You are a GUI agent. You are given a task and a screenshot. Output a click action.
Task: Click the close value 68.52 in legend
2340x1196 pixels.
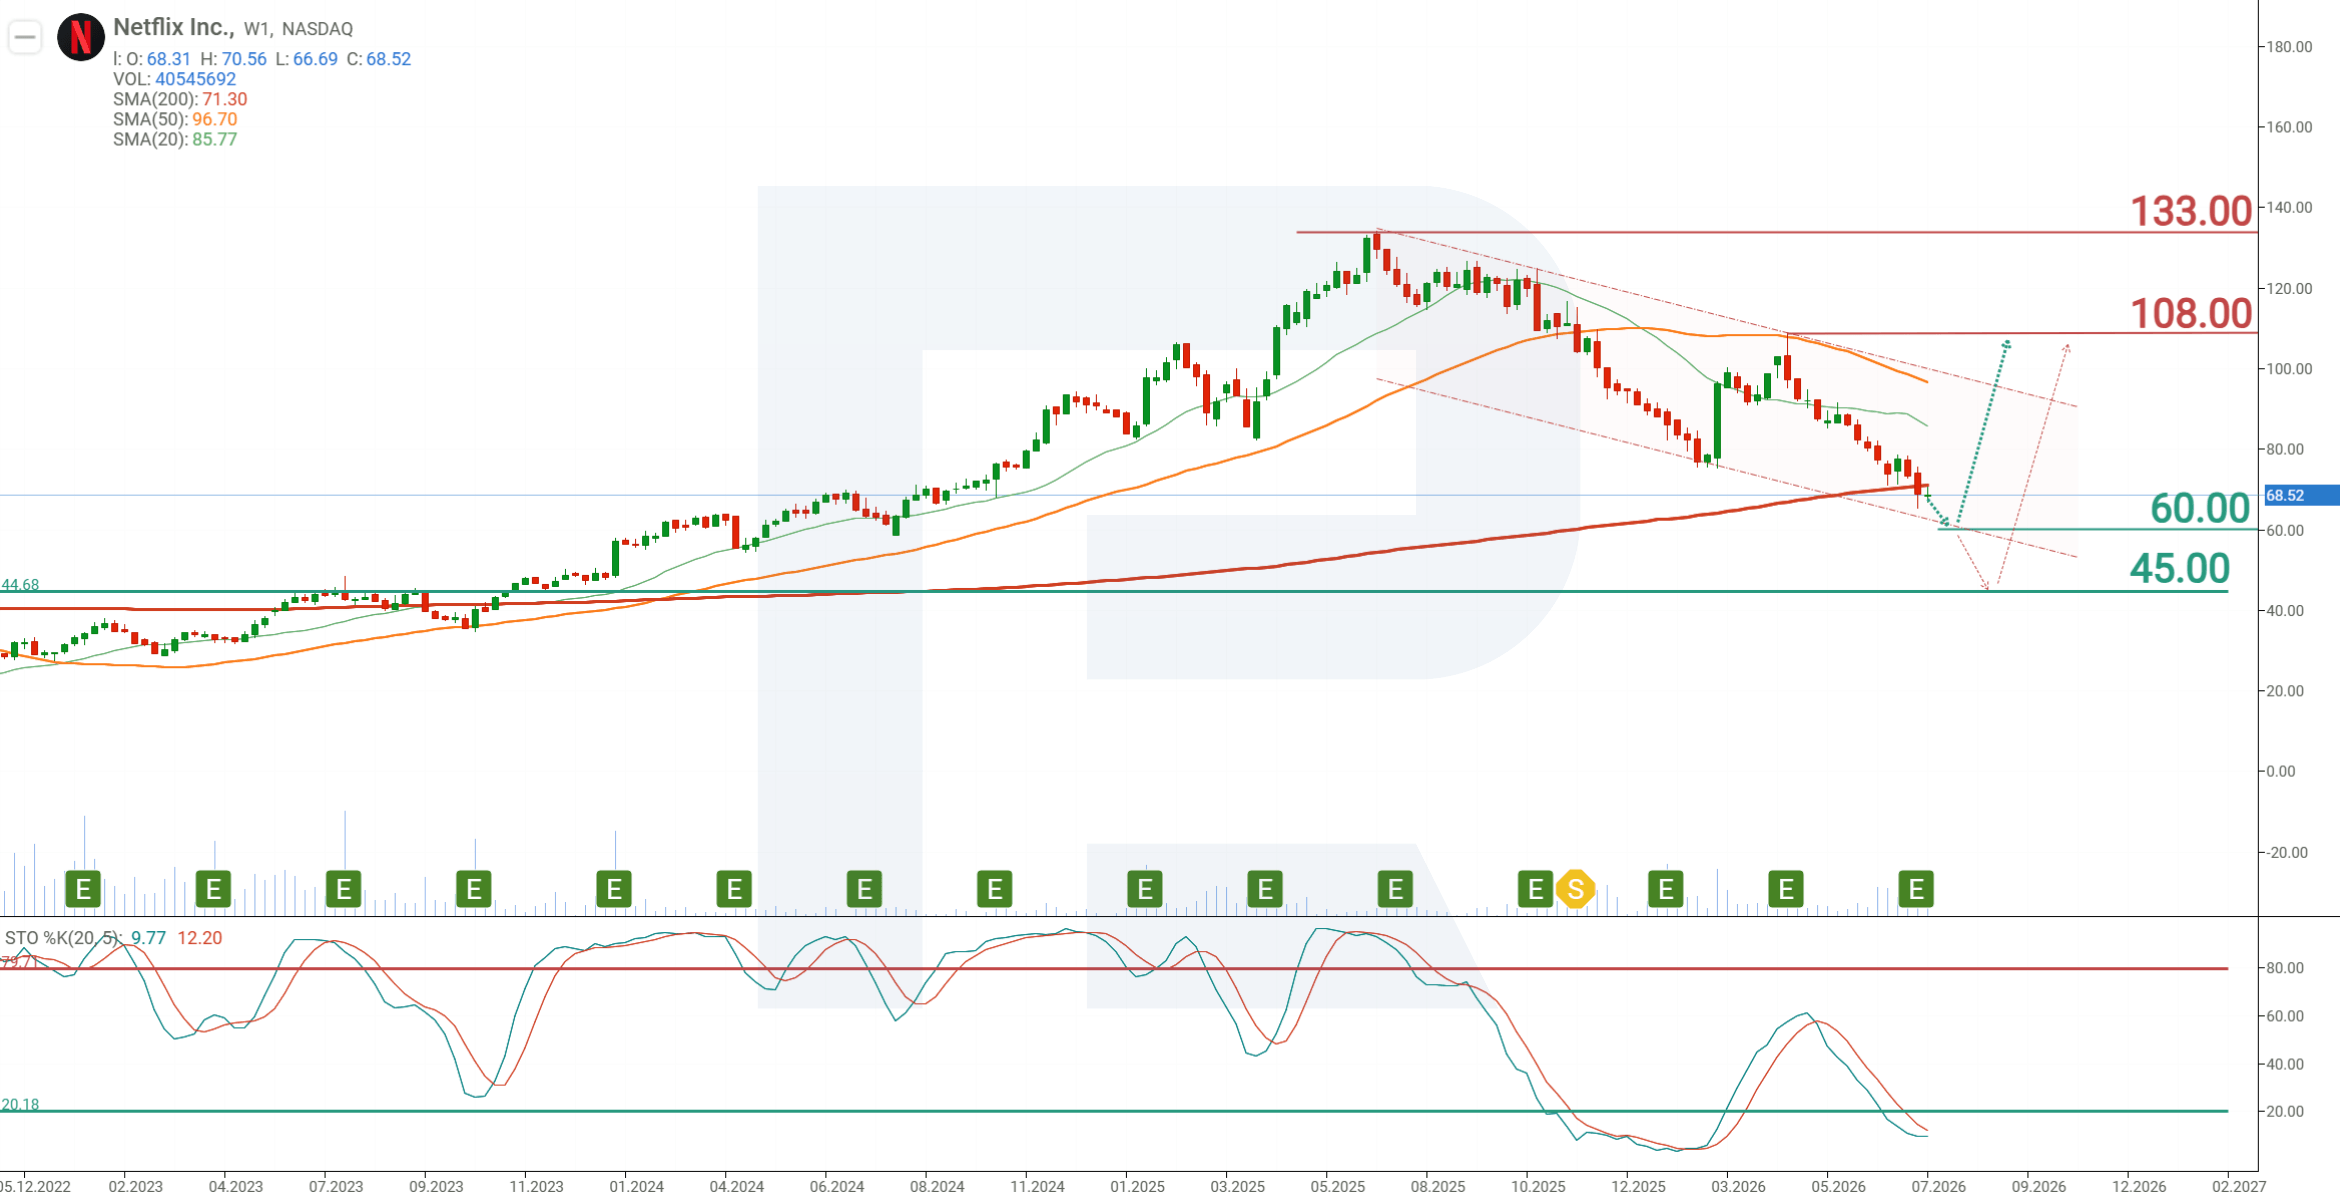pos(389,59)
